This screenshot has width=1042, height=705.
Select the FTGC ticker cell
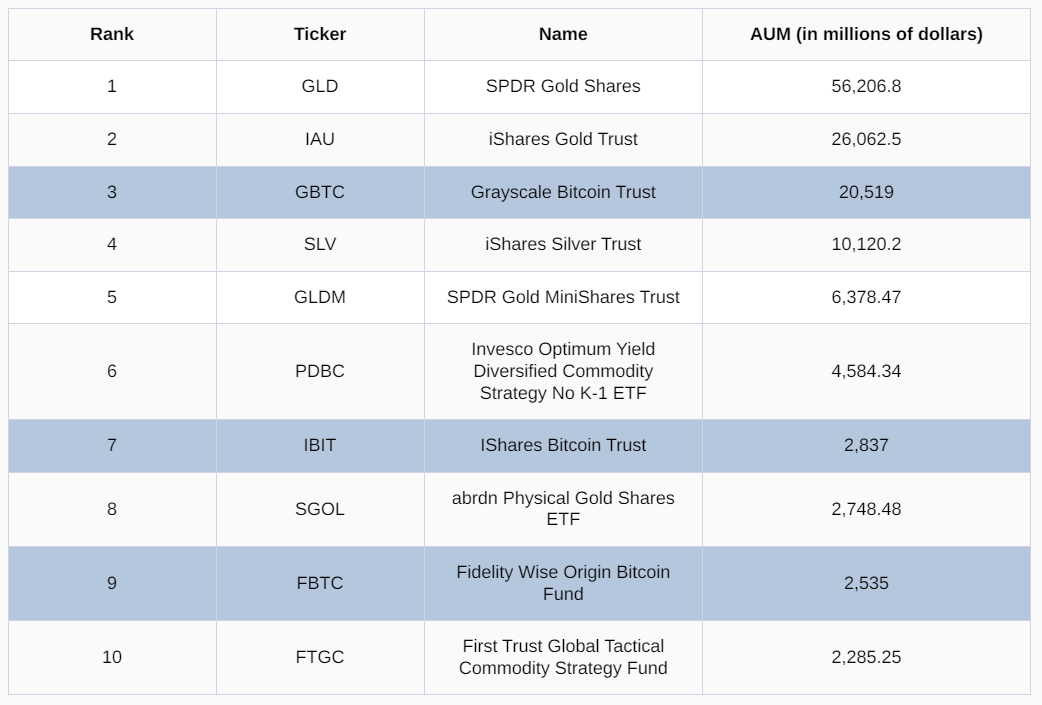coord(320,657)
